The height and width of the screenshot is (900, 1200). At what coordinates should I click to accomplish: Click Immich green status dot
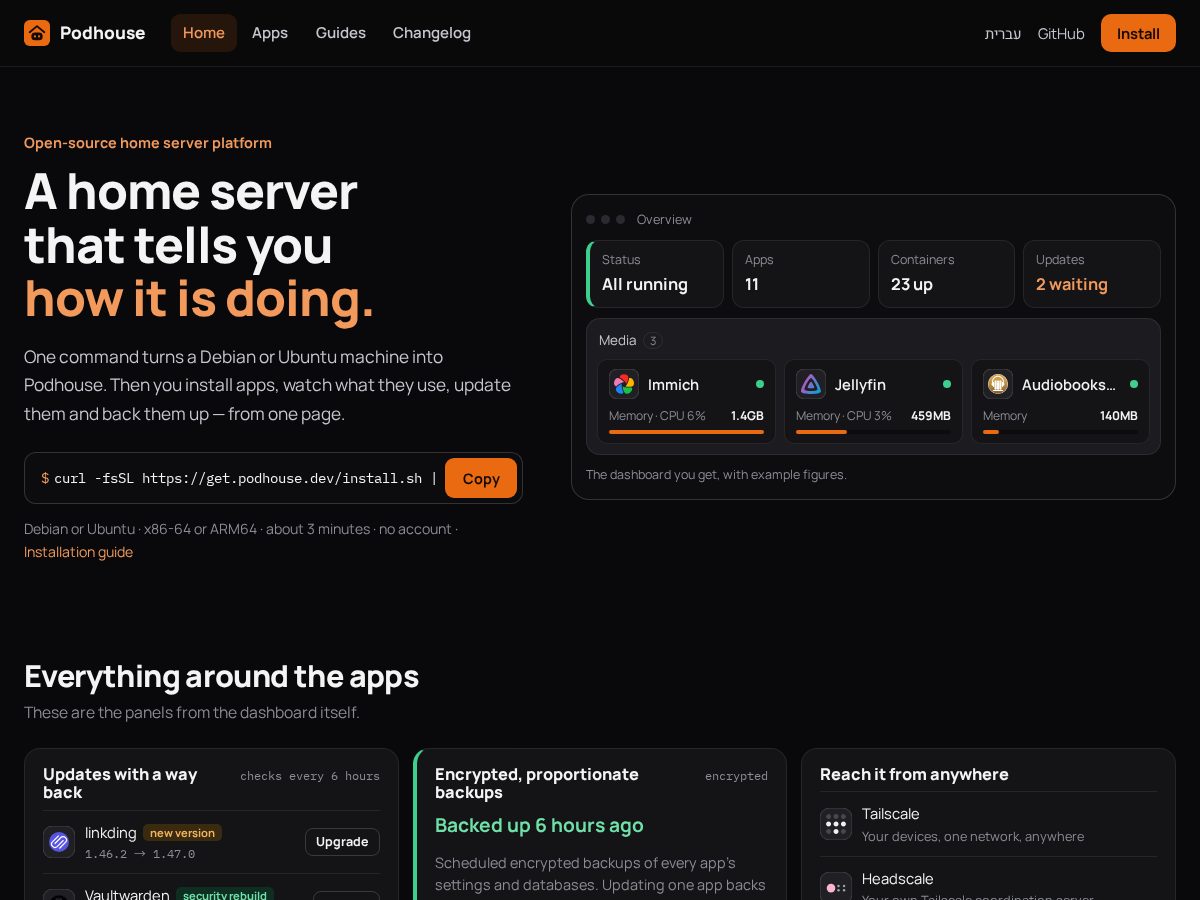(x=760, y=384)
